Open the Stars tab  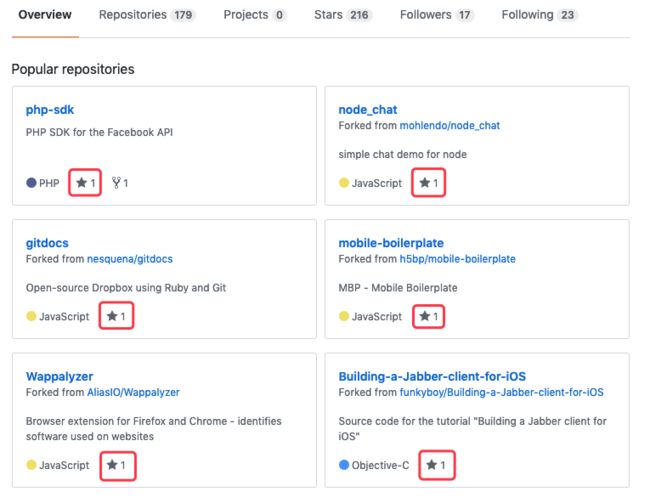coord(342,15)
